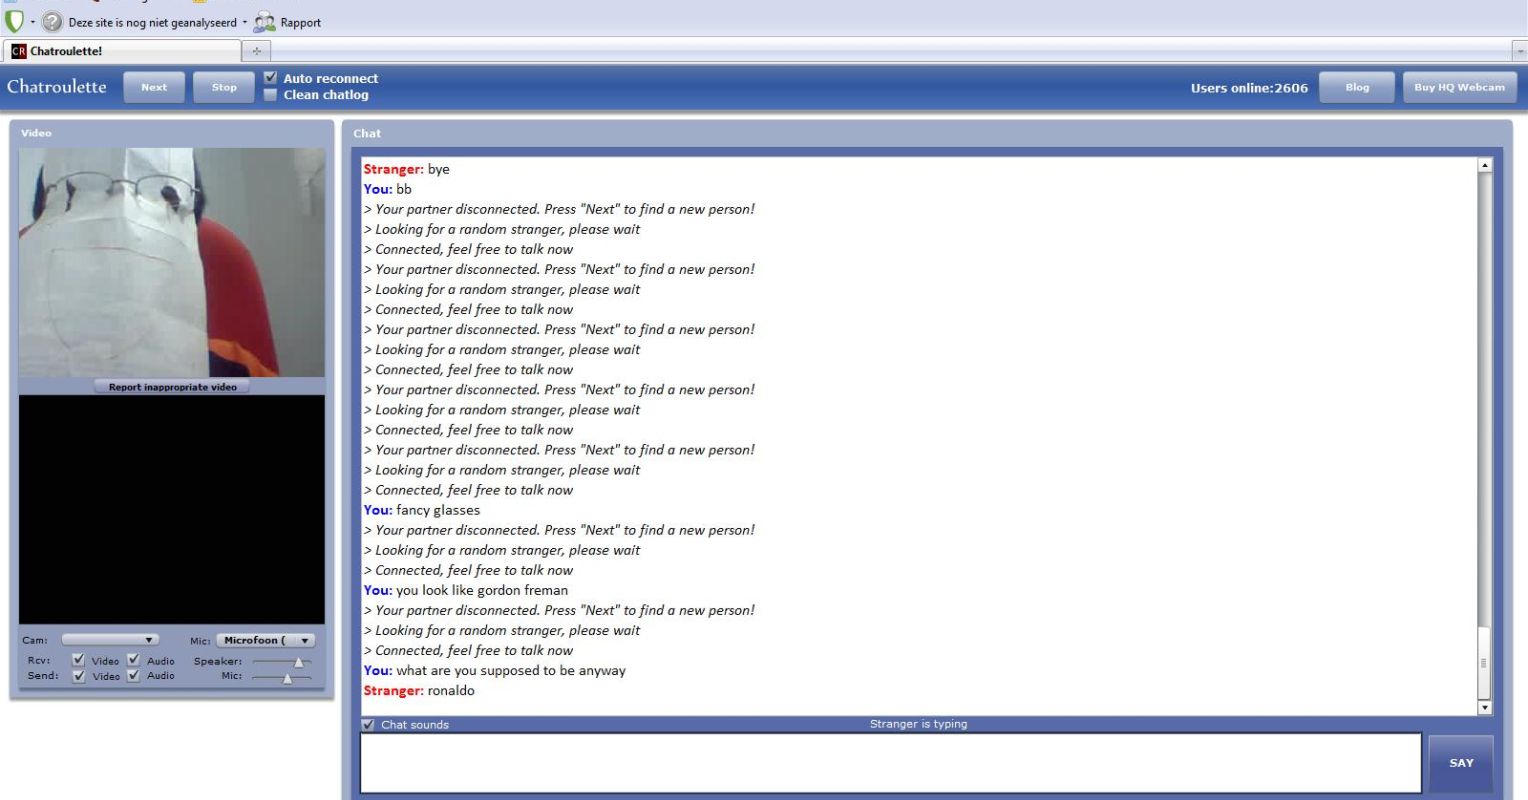Click Report inappropriate video button
Screen dimensions: 1528x800
click(172, 387)
